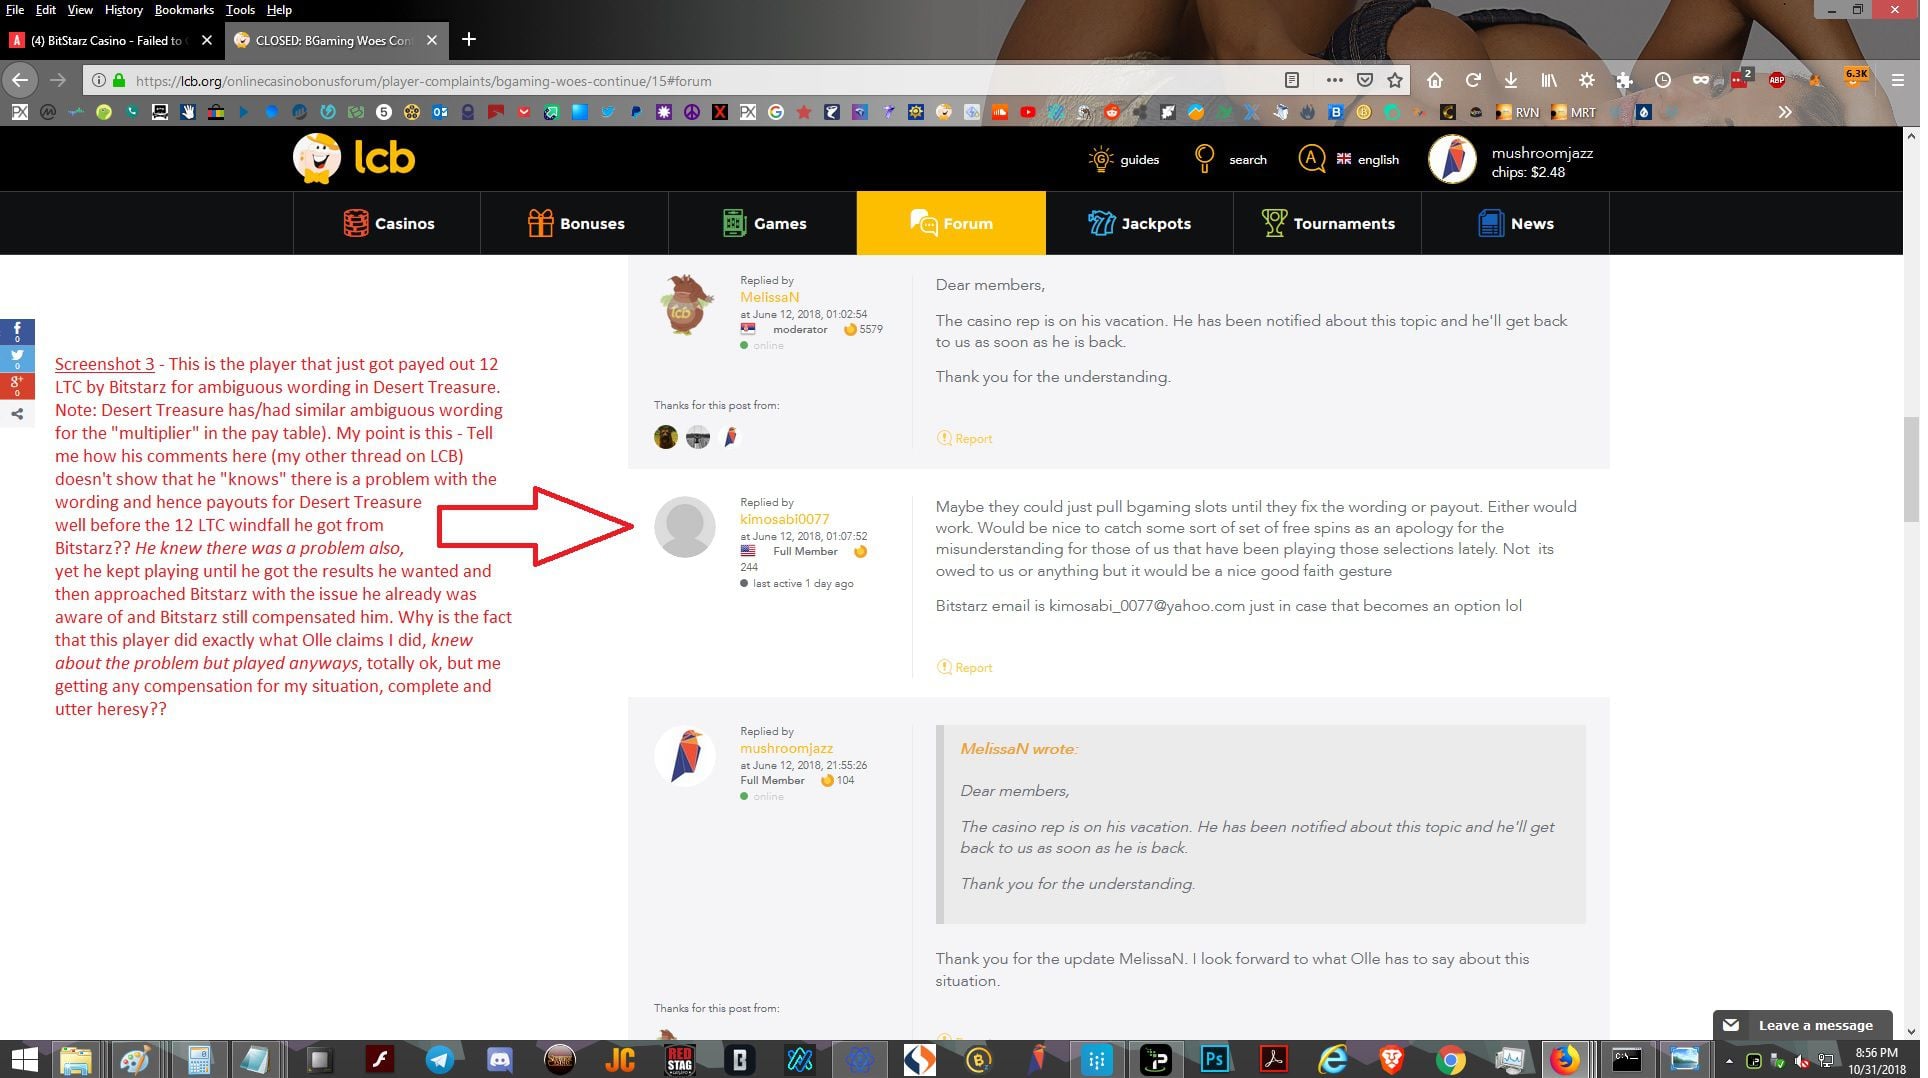Open Firefox hamburger menu
This screenshot has width=1928, height=1078.
click(1897, 80)
